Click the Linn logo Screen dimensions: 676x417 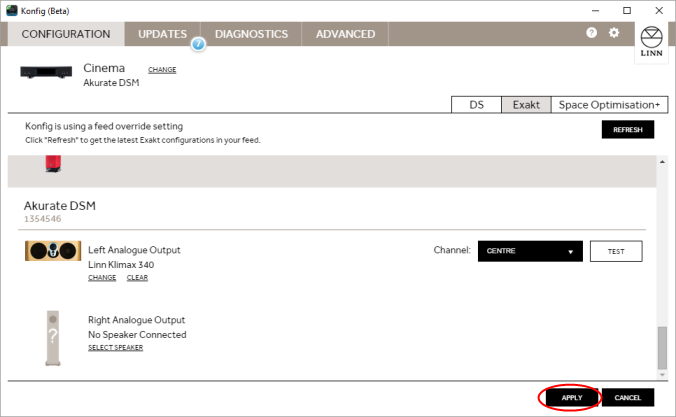click(x=651, y=42)
